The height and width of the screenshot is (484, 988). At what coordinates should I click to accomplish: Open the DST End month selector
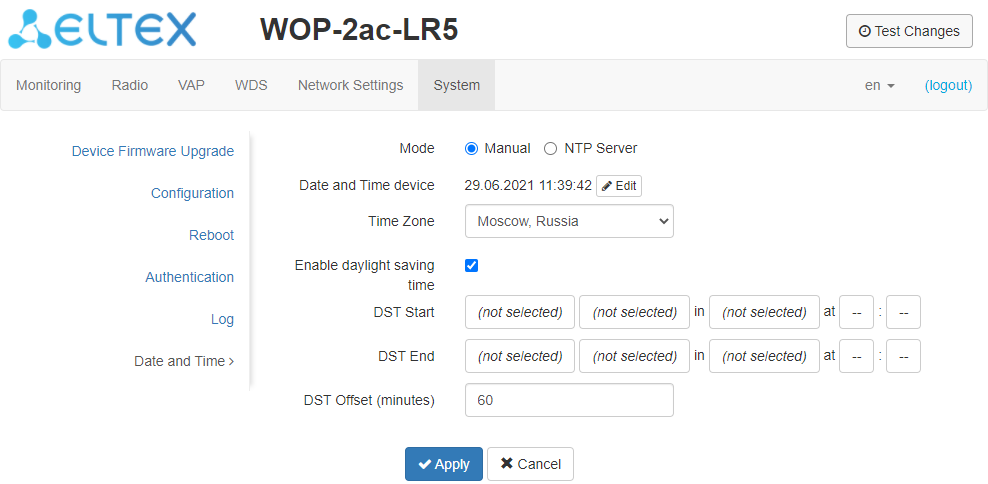pos(764,356)
